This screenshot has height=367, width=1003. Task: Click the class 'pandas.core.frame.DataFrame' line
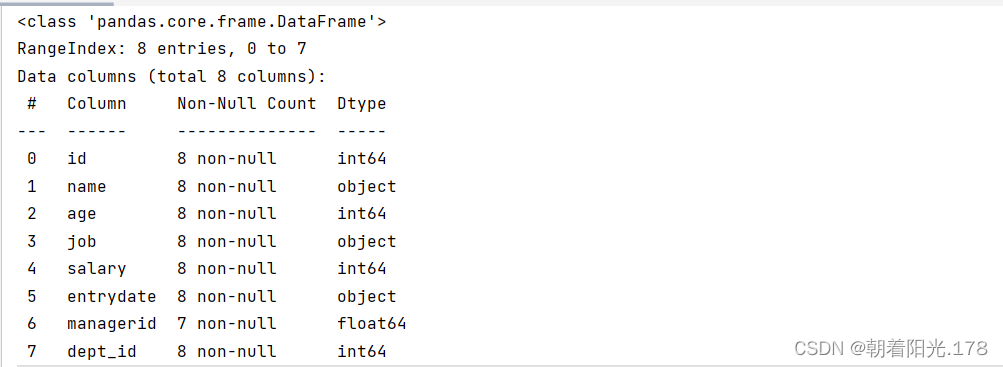pyautogui.click(x=201, y=22)
